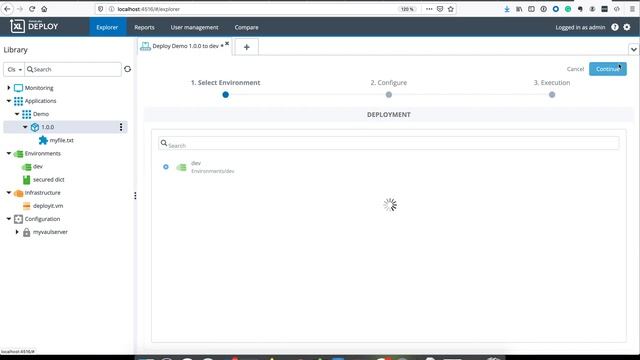Click the myfile.txt puzzle piece icon

pos(43,140)
